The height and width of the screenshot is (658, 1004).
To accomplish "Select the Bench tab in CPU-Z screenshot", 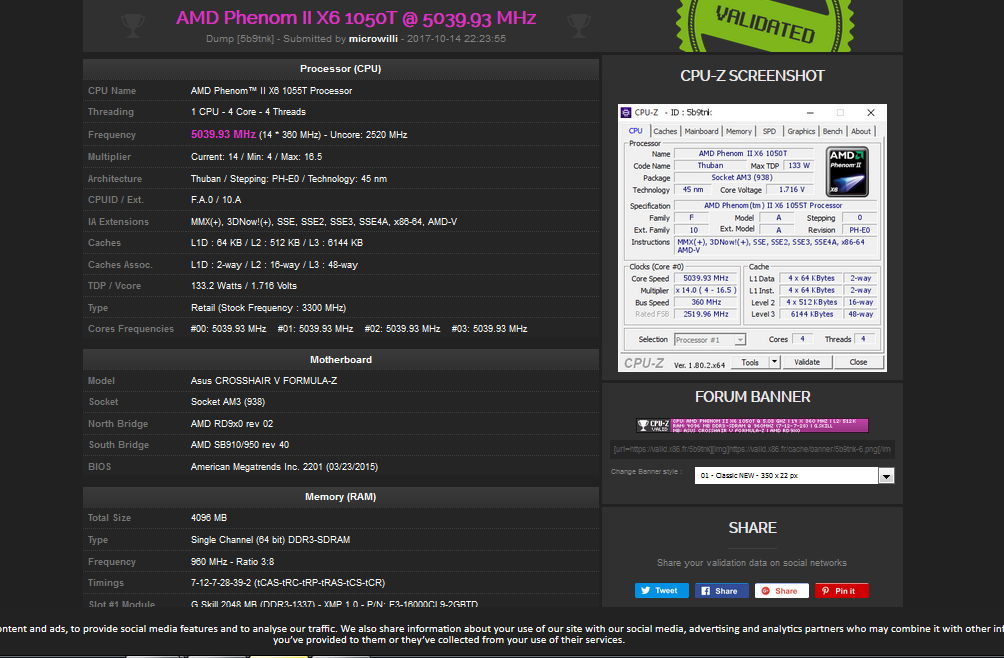I will 832,131.
